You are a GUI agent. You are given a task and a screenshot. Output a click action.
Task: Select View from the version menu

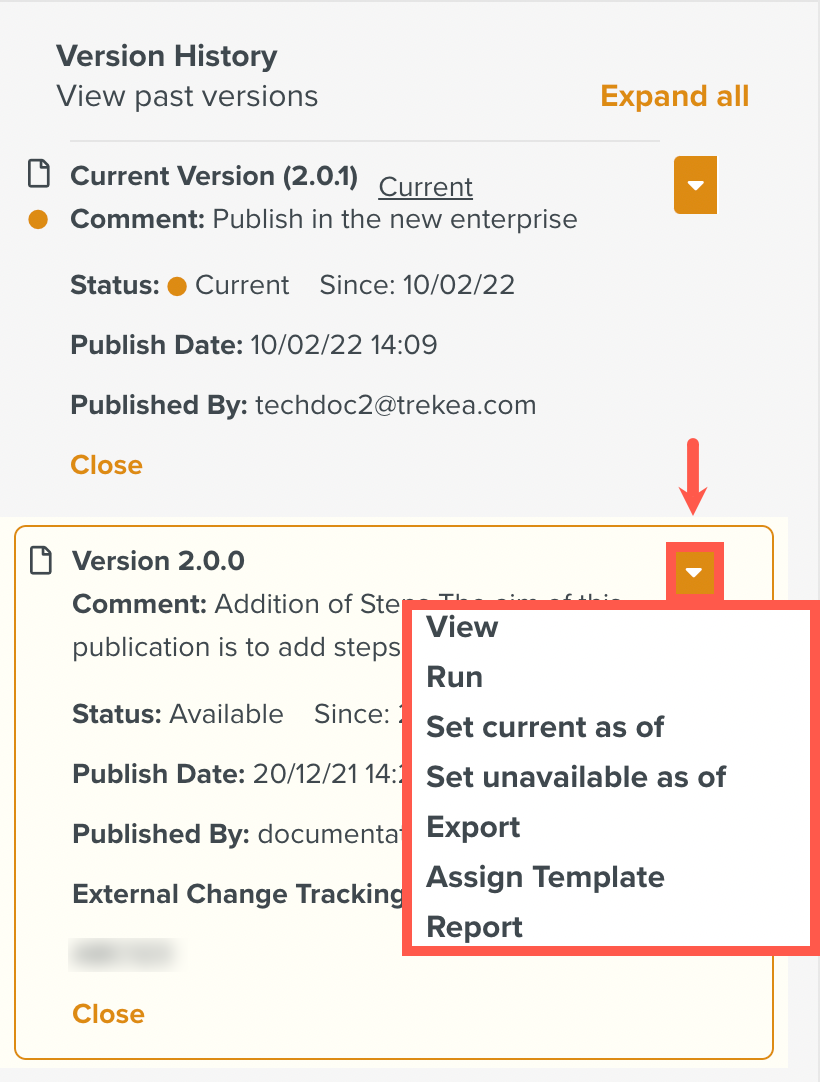[462, 627]
